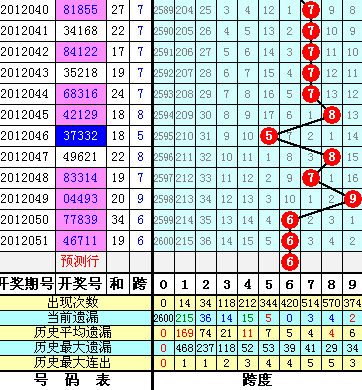Screen dimensions: 362x390
Task: Click the 预测行 red label
Action: [80, 261]
